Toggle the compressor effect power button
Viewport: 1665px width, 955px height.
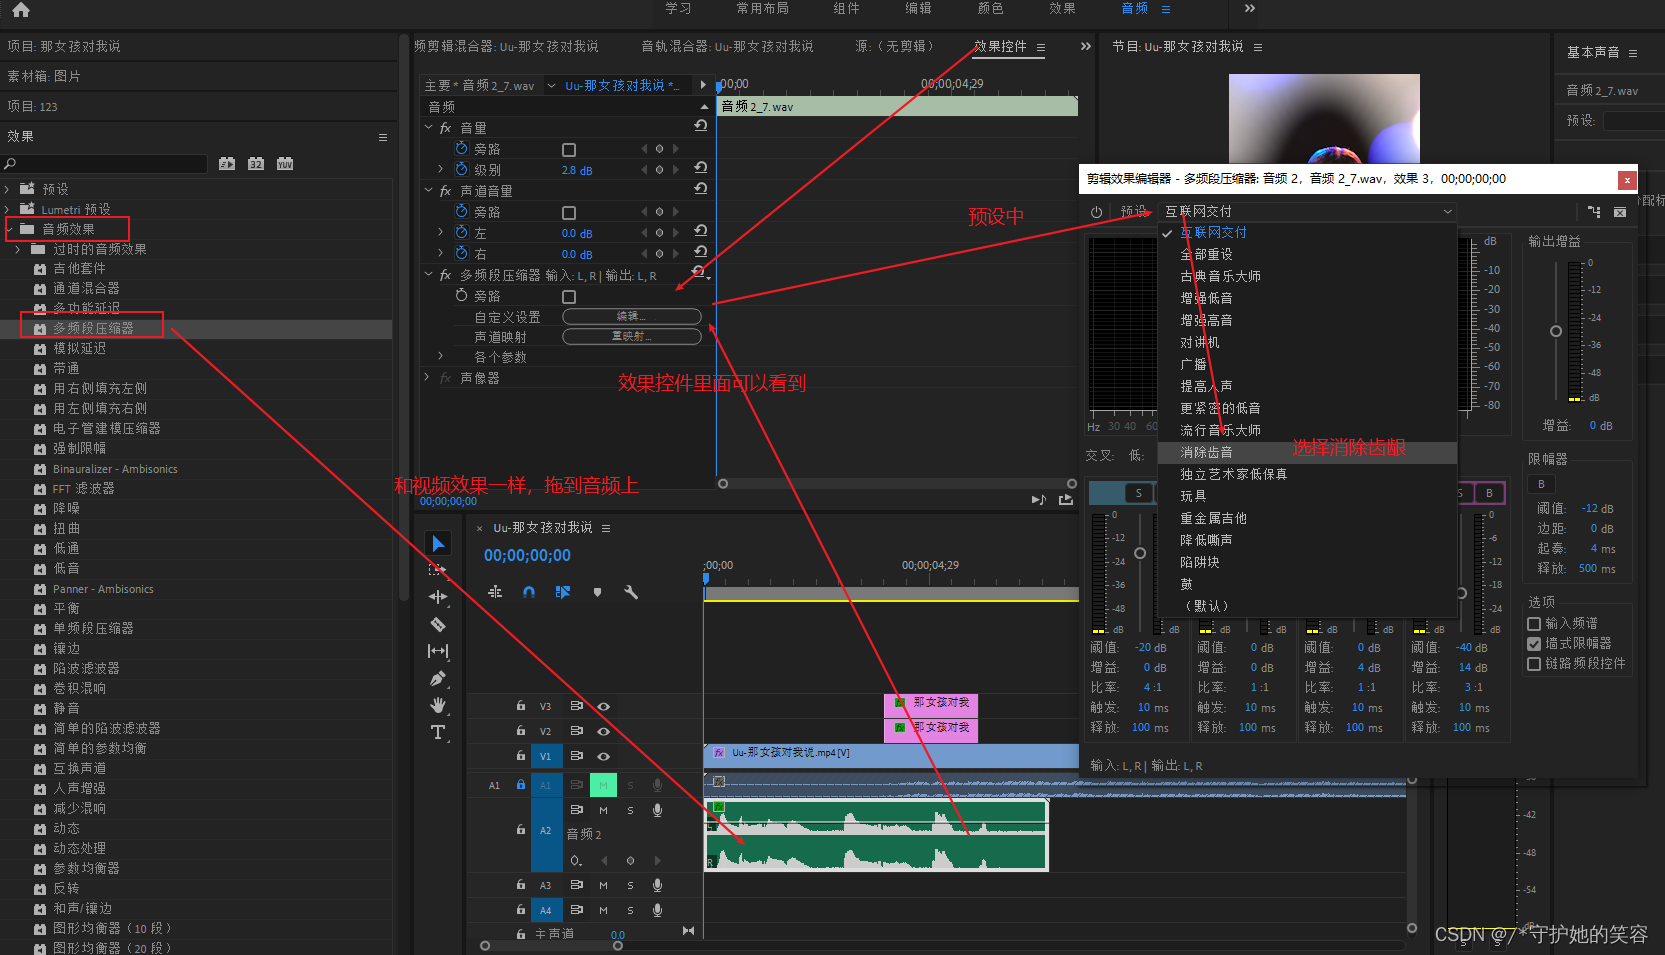pos(1096,212)
